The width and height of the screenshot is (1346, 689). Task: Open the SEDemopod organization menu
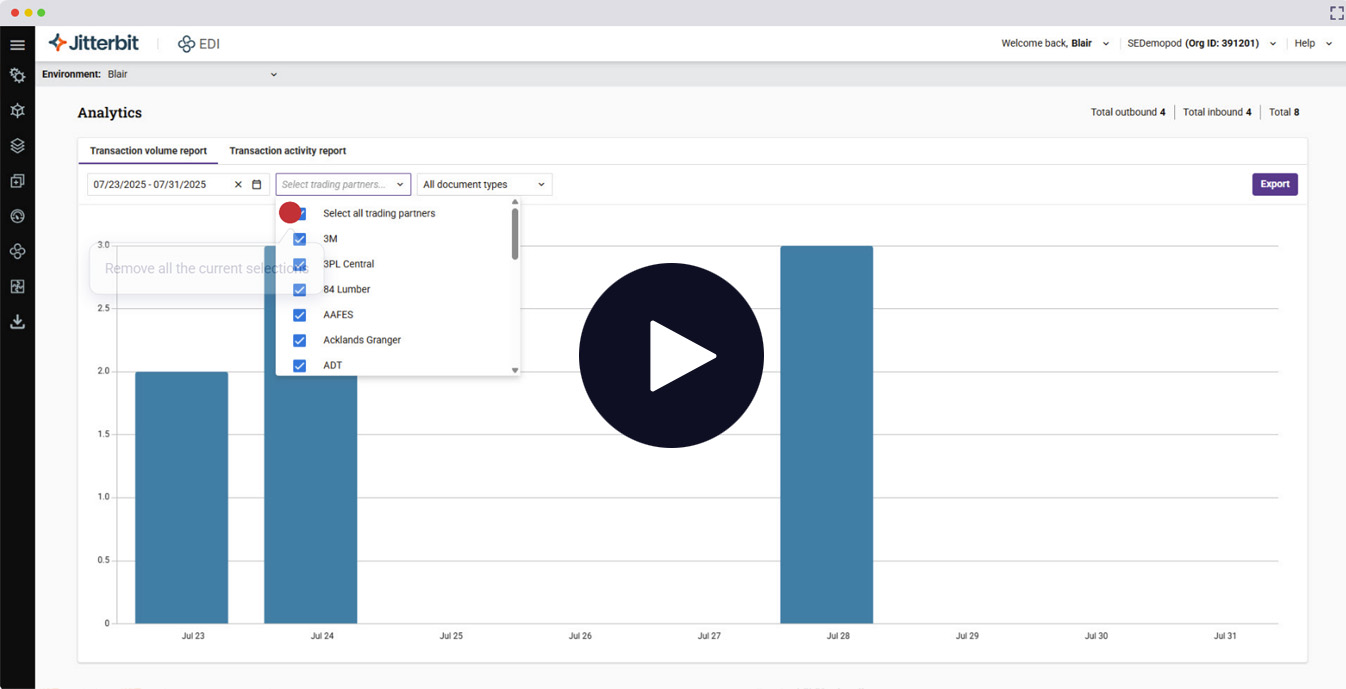click(1200, 43)
